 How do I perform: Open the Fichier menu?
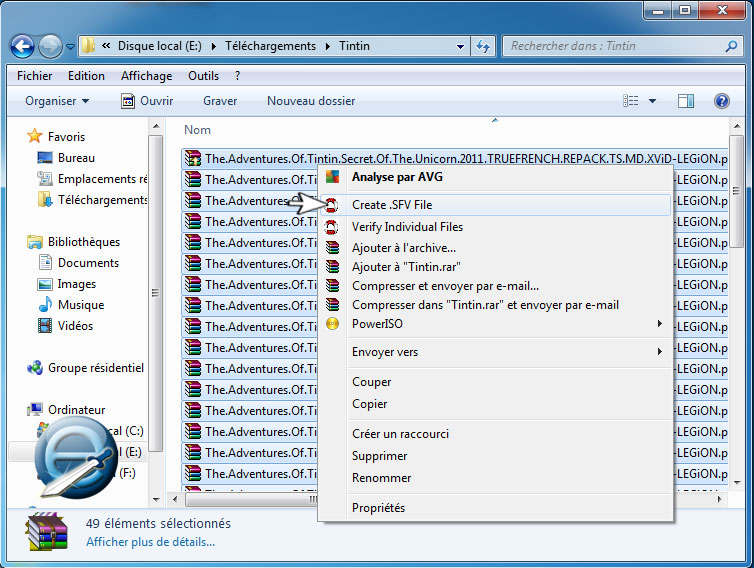click(34, 76)
